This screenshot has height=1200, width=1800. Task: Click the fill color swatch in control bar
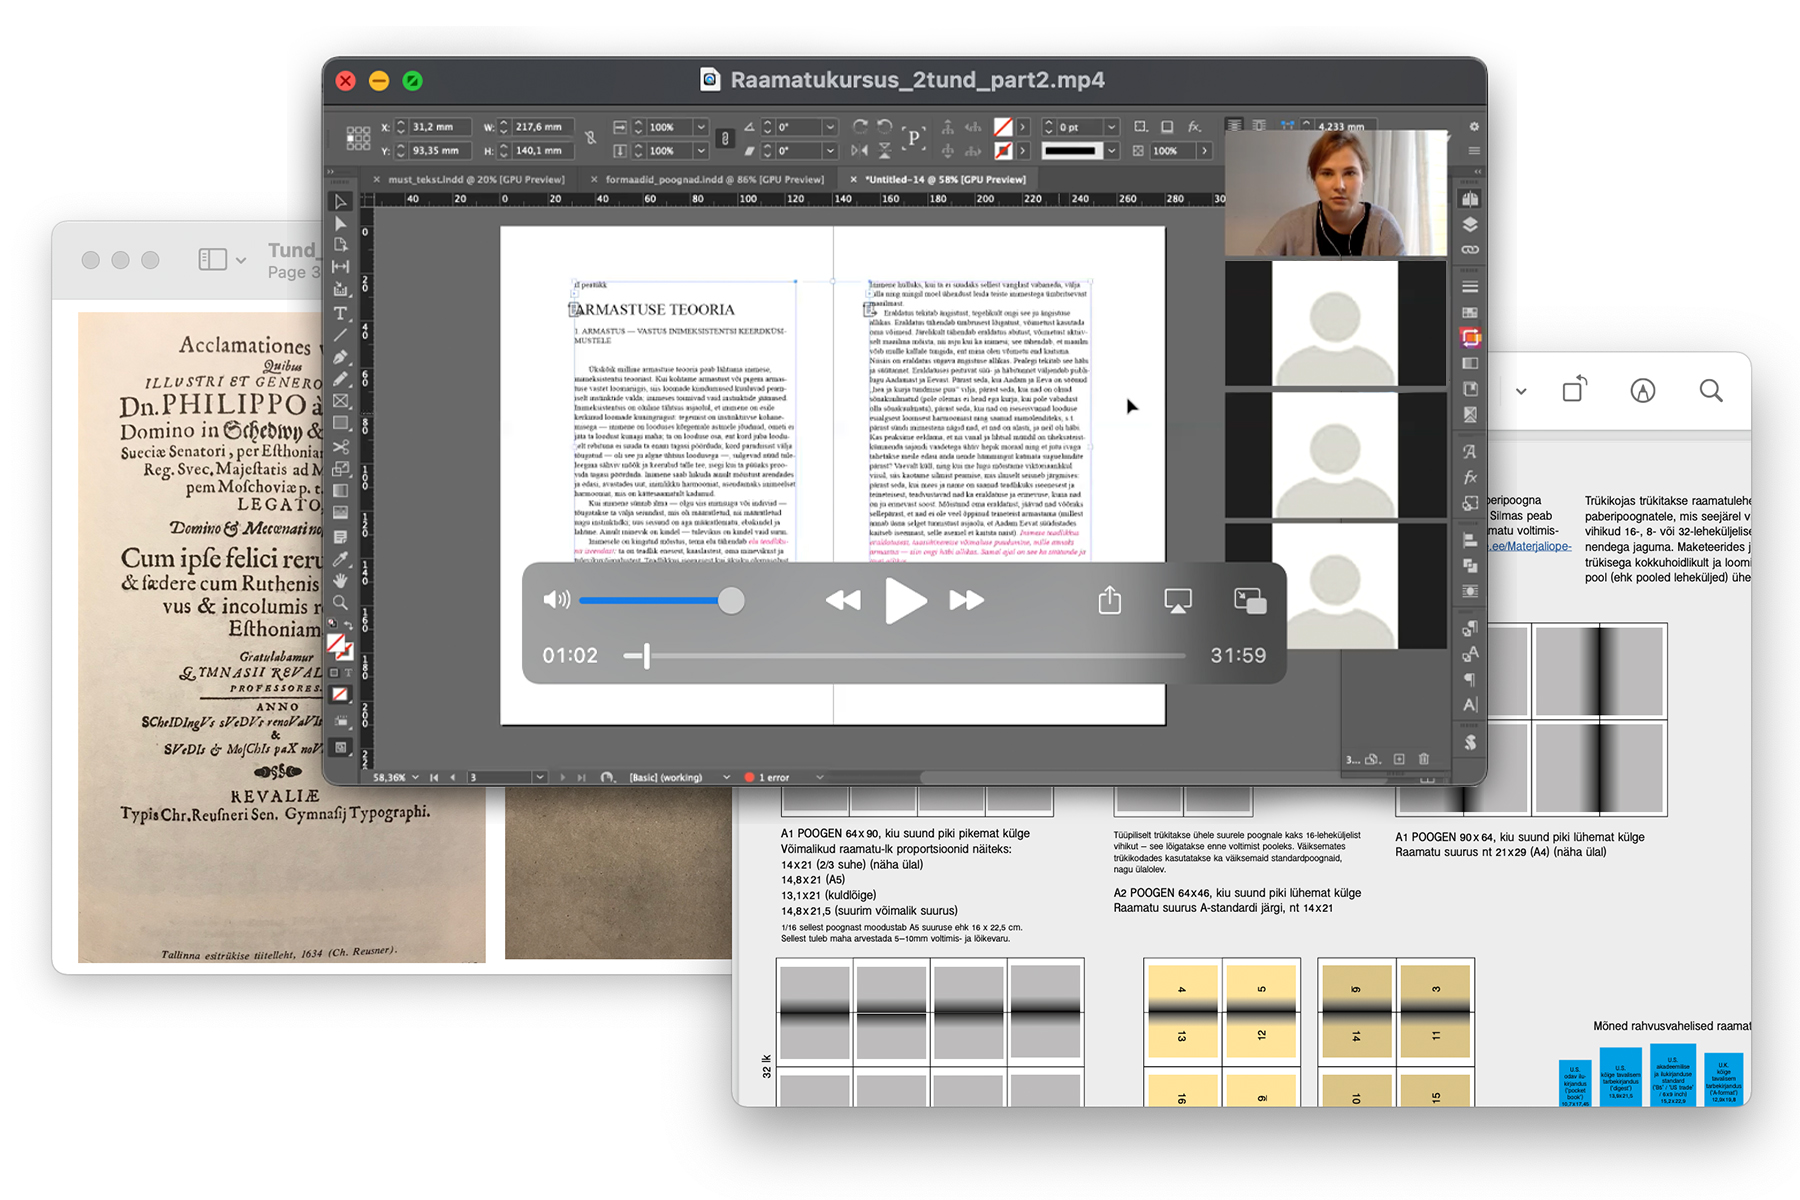tap(1003, 127)
